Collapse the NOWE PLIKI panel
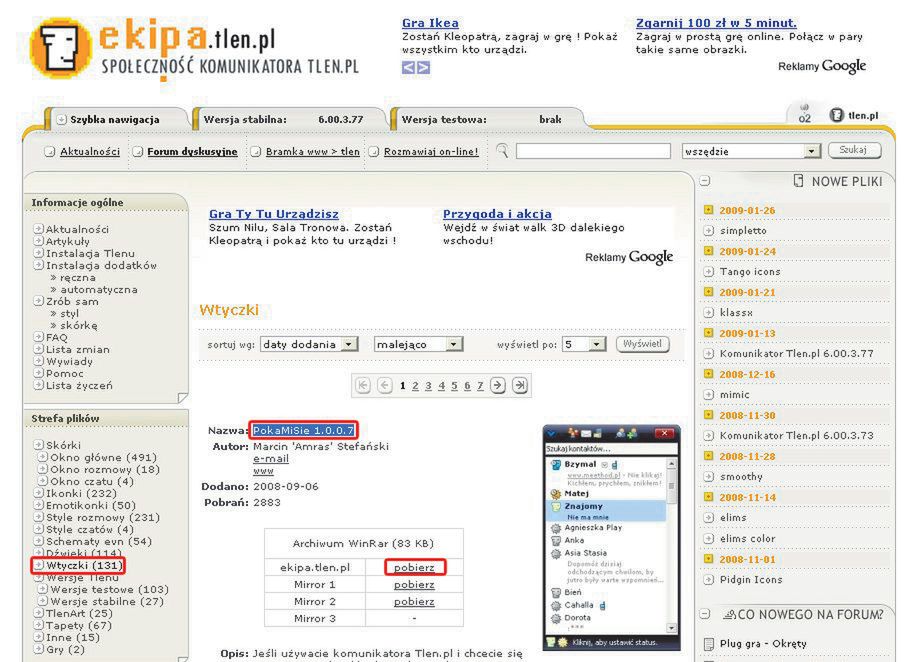This screenshot has height=662, width=917. coord(705,181)
